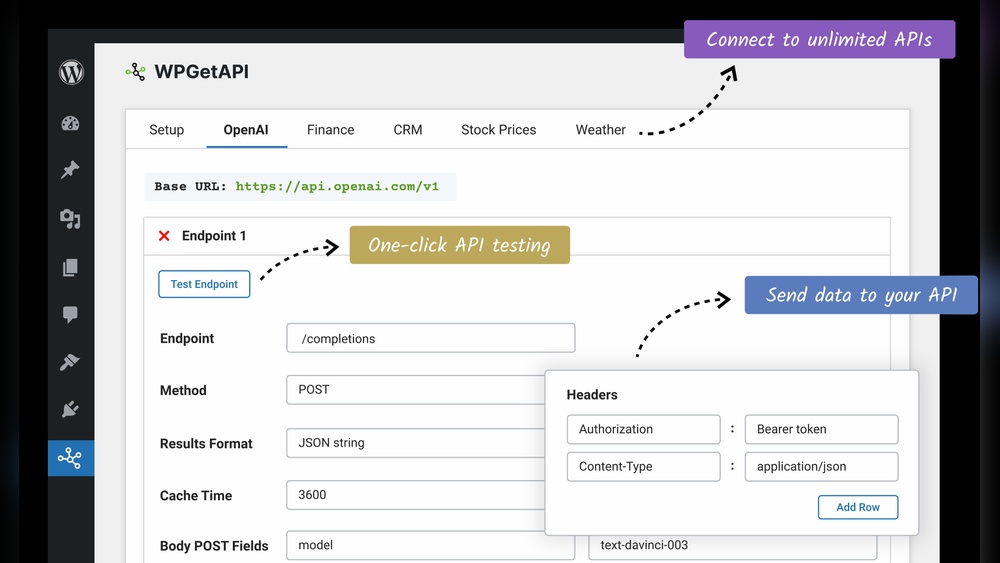This screenshot has width=1000, height=563.
Task: Switch to the Setup tab
Action: pyautogui.click(x=166, y=129)
